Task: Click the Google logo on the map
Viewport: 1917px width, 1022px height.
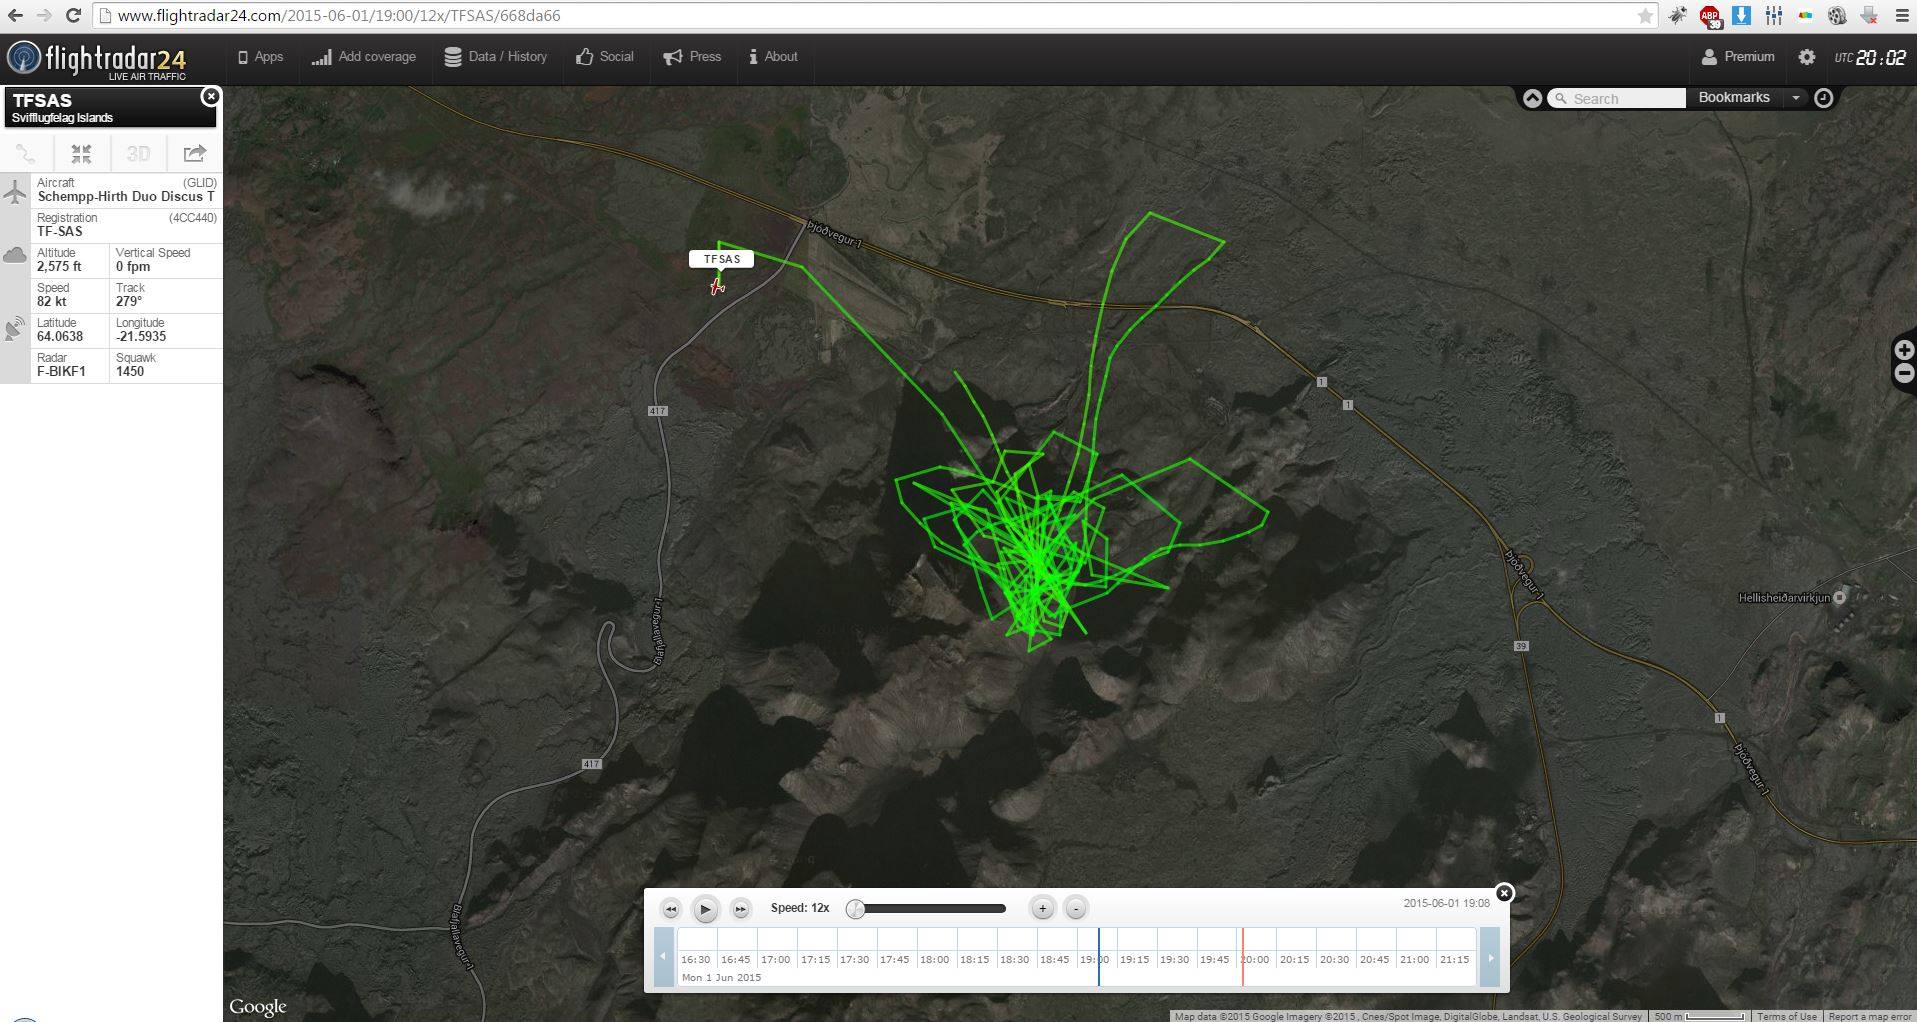Action: coord(258,1006)
